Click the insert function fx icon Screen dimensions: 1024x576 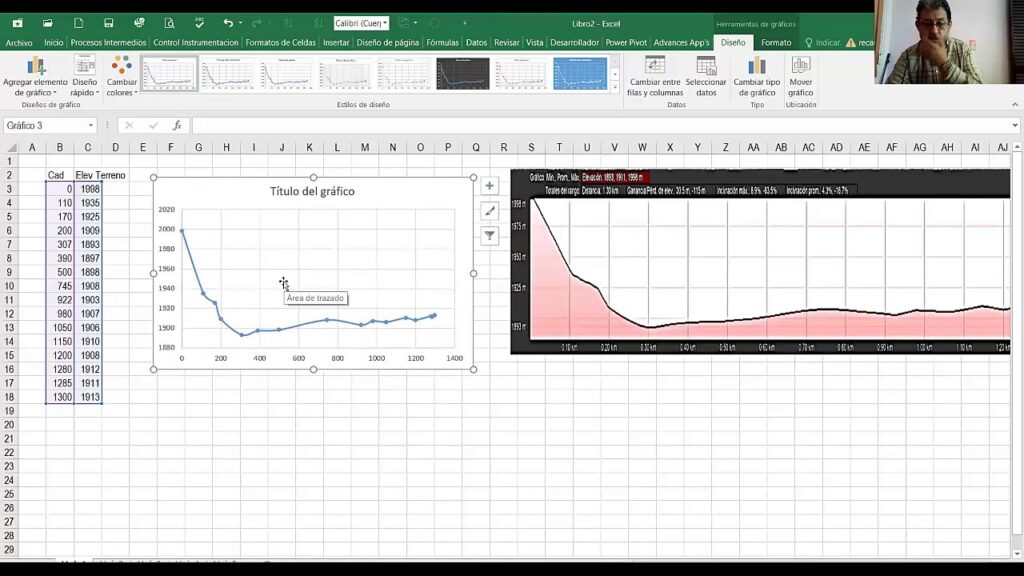(x=177, y=125)
